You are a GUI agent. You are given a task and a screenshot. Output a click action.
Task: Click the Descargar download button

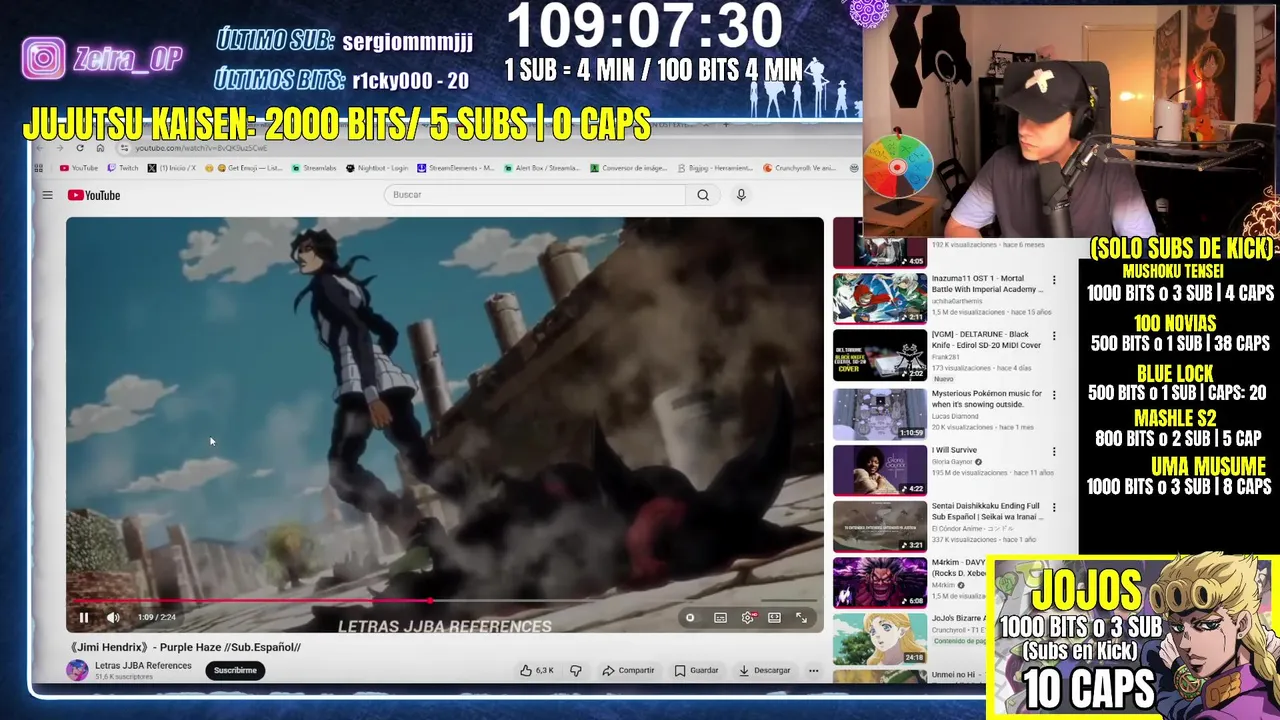pos(765,670)
